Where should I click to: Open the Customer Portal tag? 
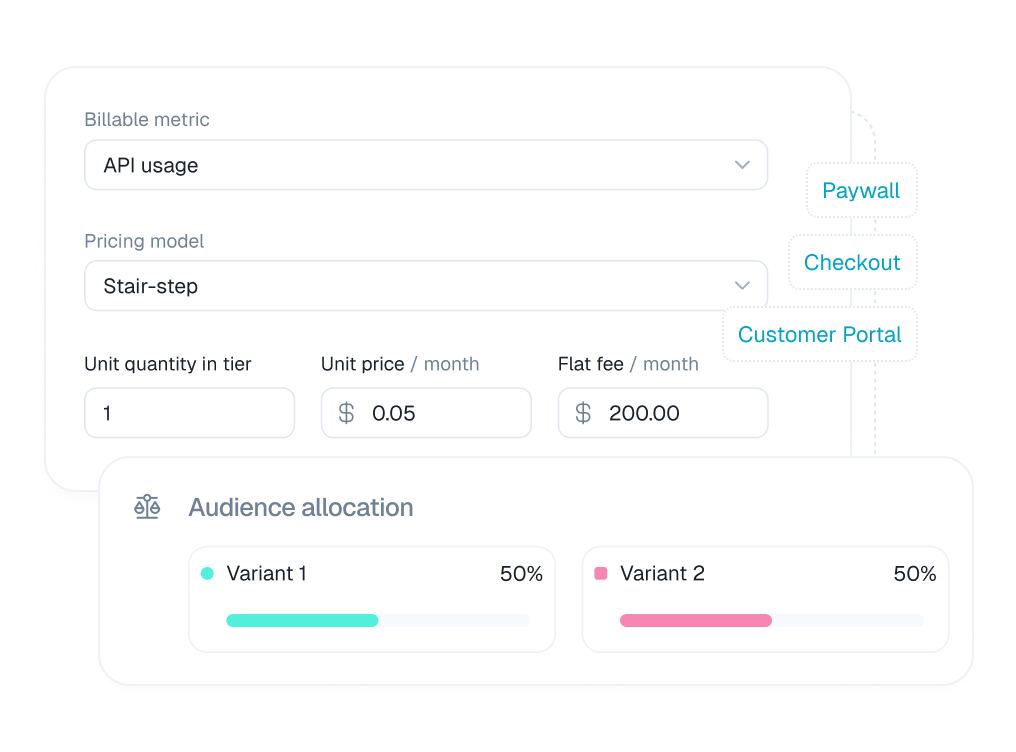click(820, 334)
